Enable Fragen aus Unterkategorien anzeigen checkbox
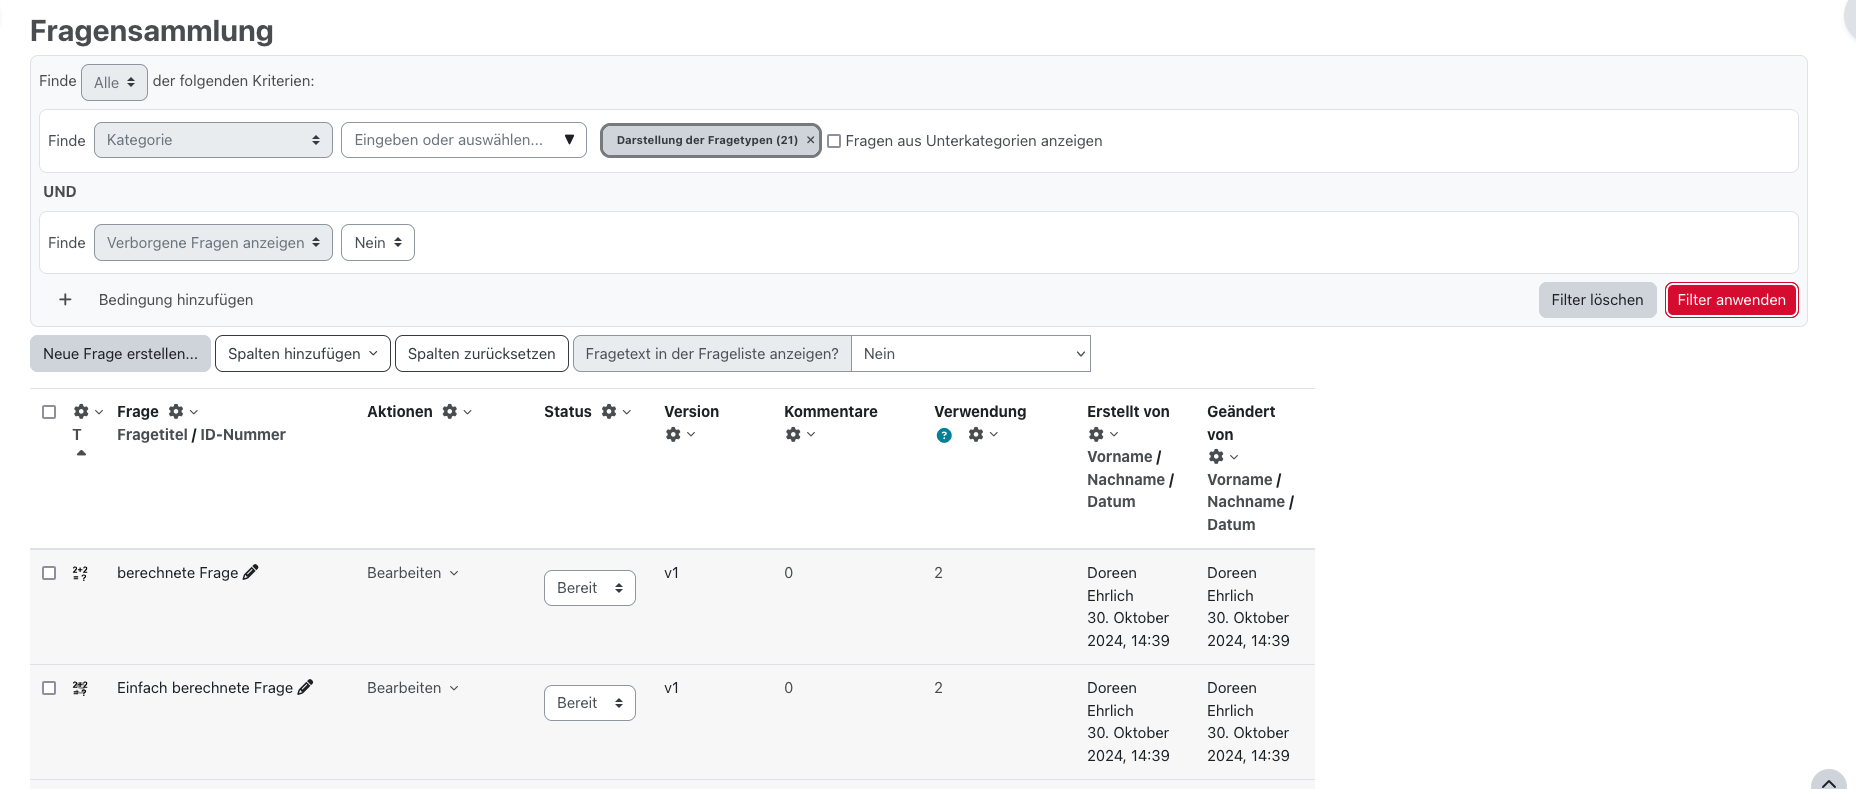Screen dimensions: 1856x789 coord(834,141)
